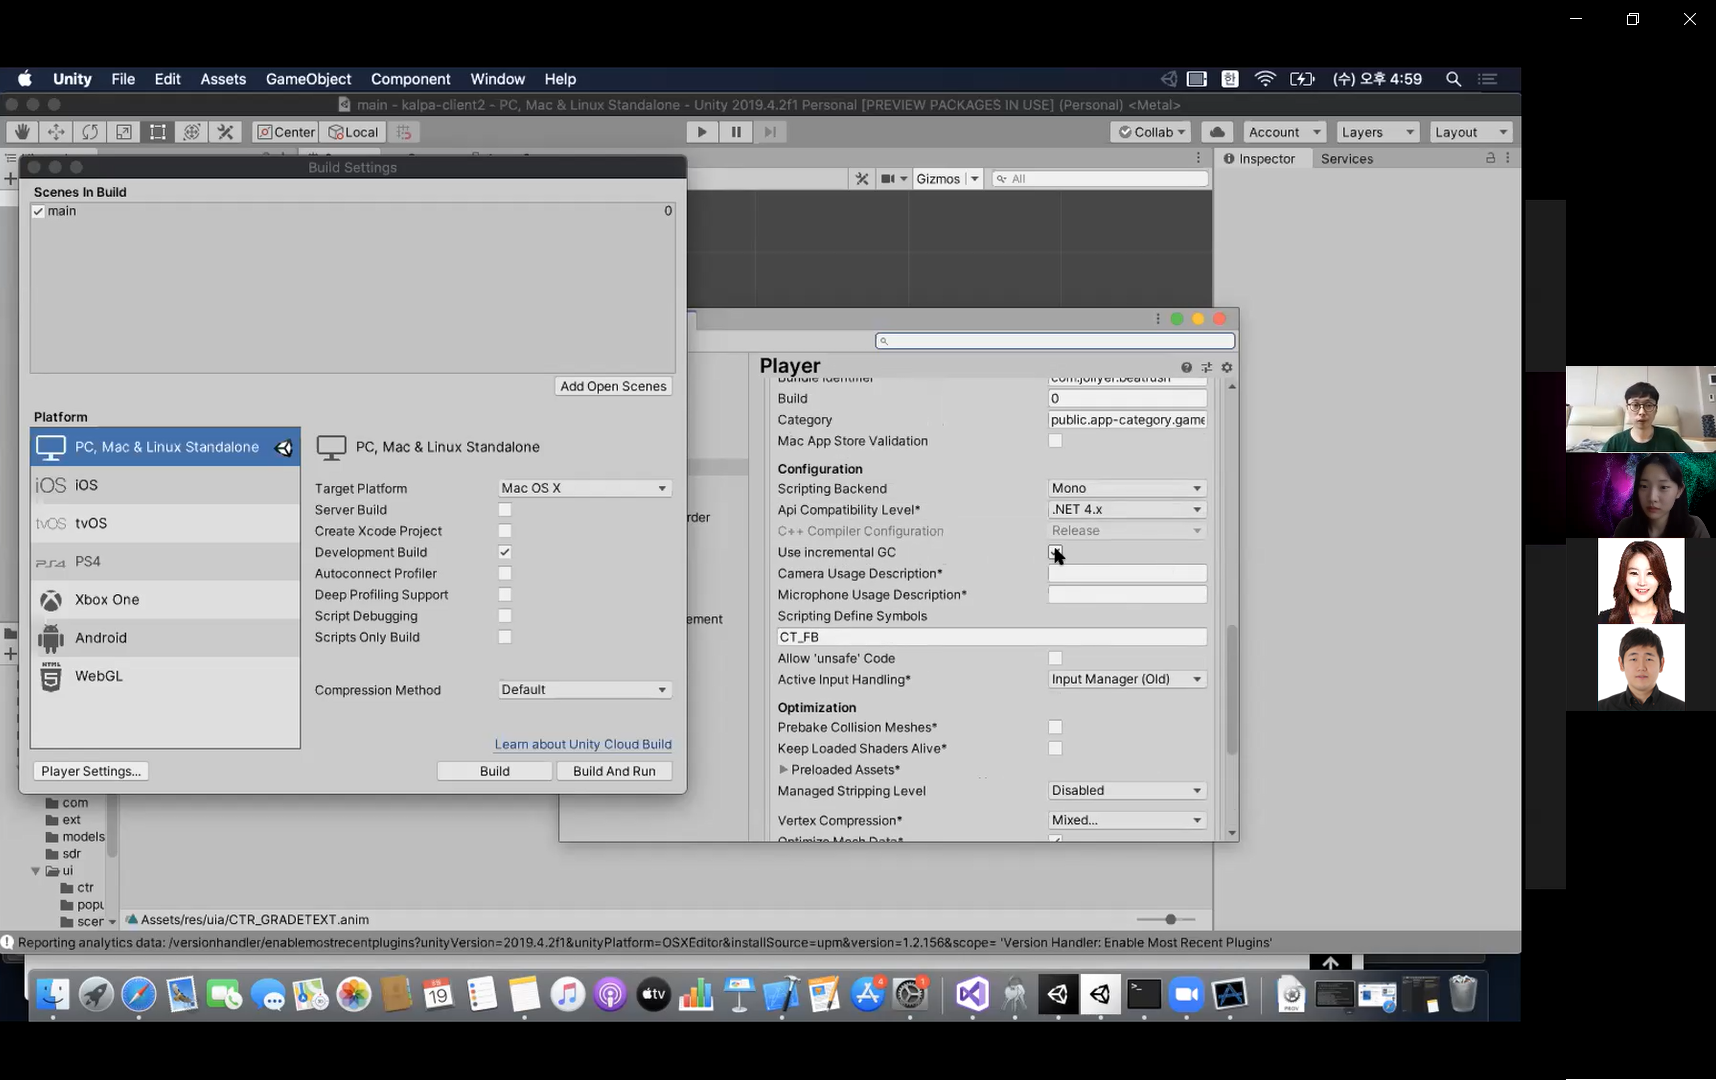Viewport: 1716px width, 1080px height.
Task: Open the GameObject menu
Action: pos(308,79)
